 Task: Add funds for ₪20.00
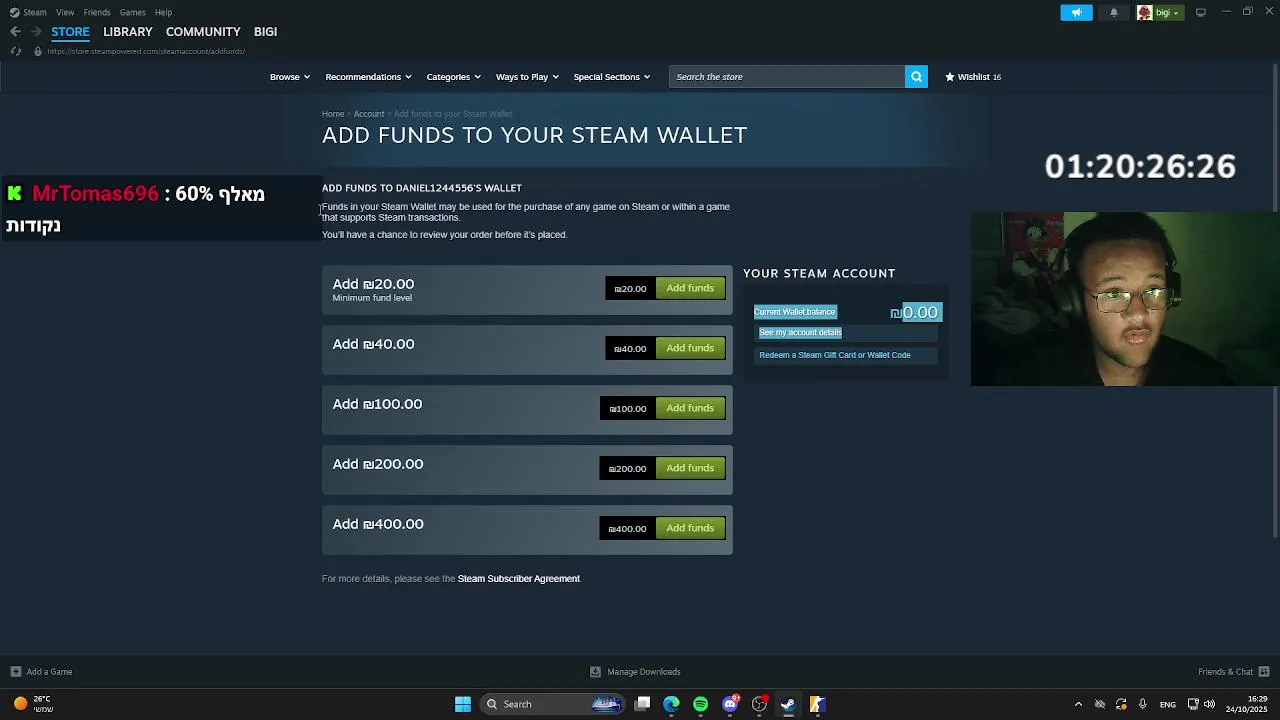pos(690,289)
